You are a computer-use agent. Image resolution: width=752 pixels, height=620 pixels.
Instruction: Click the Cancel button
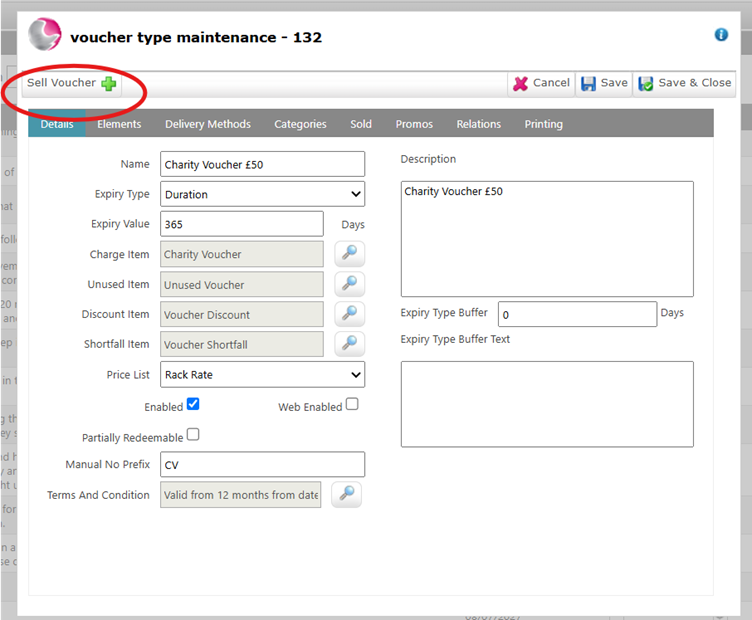click(541, 83)
